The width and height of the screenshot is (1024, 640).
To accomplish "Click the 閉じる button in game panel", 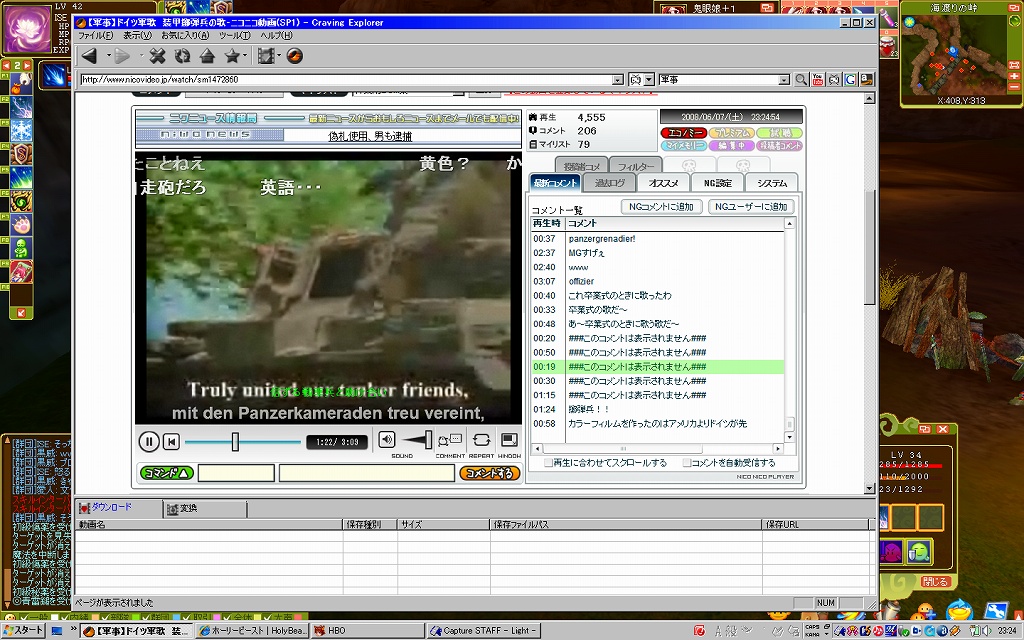I will click(x=935, y=582).
